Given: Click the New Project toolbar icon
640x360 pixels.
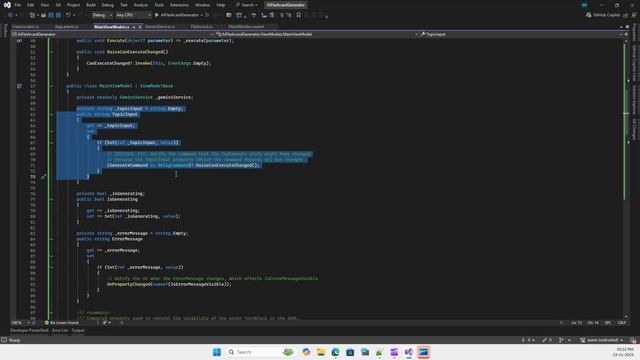Looking at the screenshot, I should [32, 15].
